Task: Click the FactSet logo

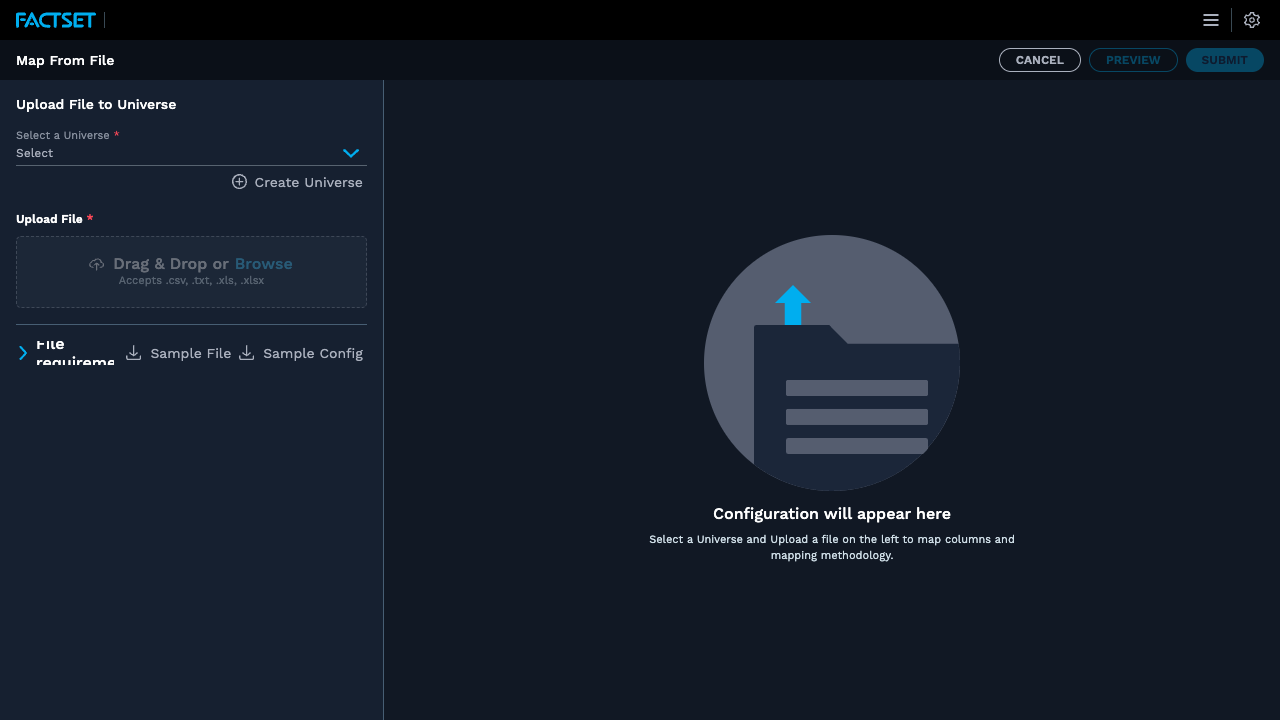Action: pyautogui.click(x=56, y=20)
